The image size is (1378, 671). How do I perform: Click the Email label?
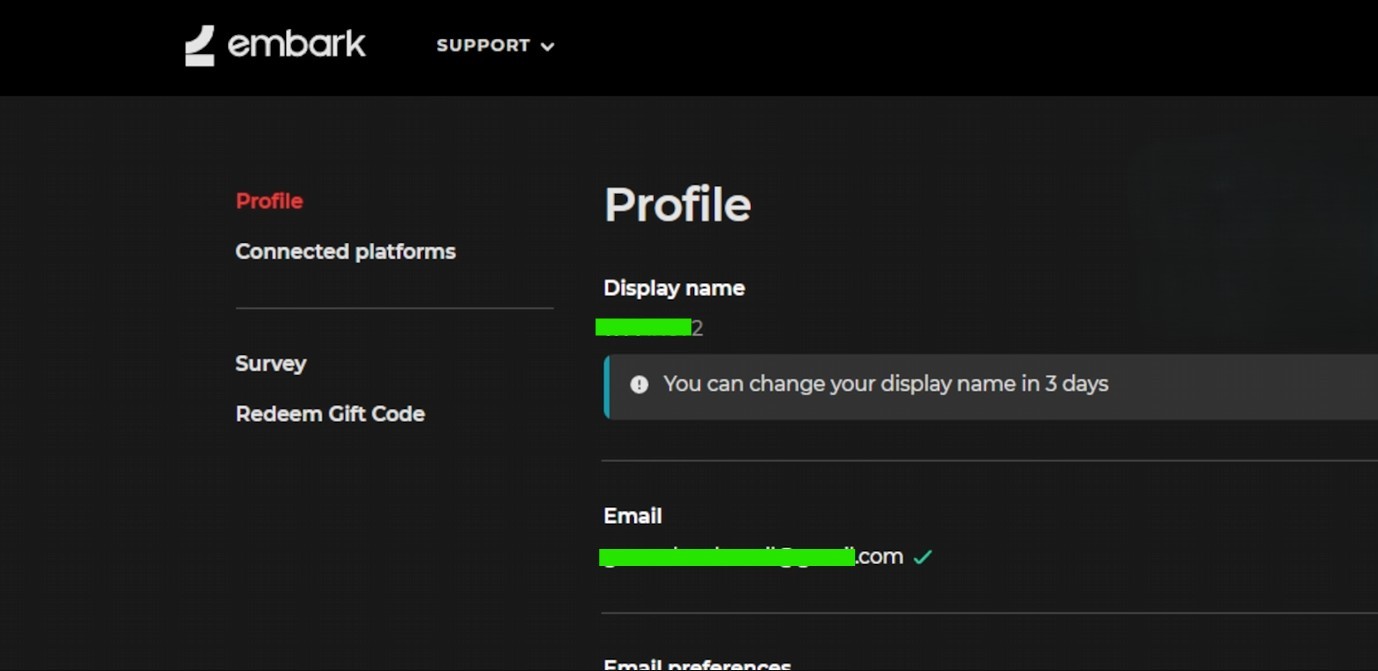(633, 516)
